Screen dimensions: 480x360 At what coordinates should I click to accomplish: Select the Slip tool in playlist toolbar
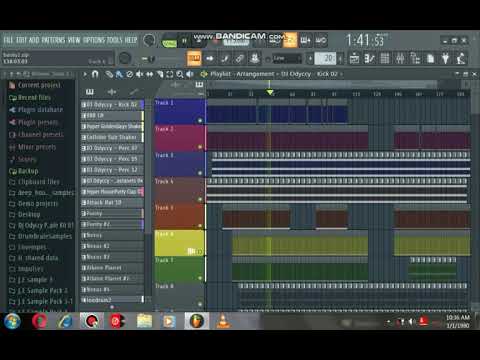coord(150,74)
